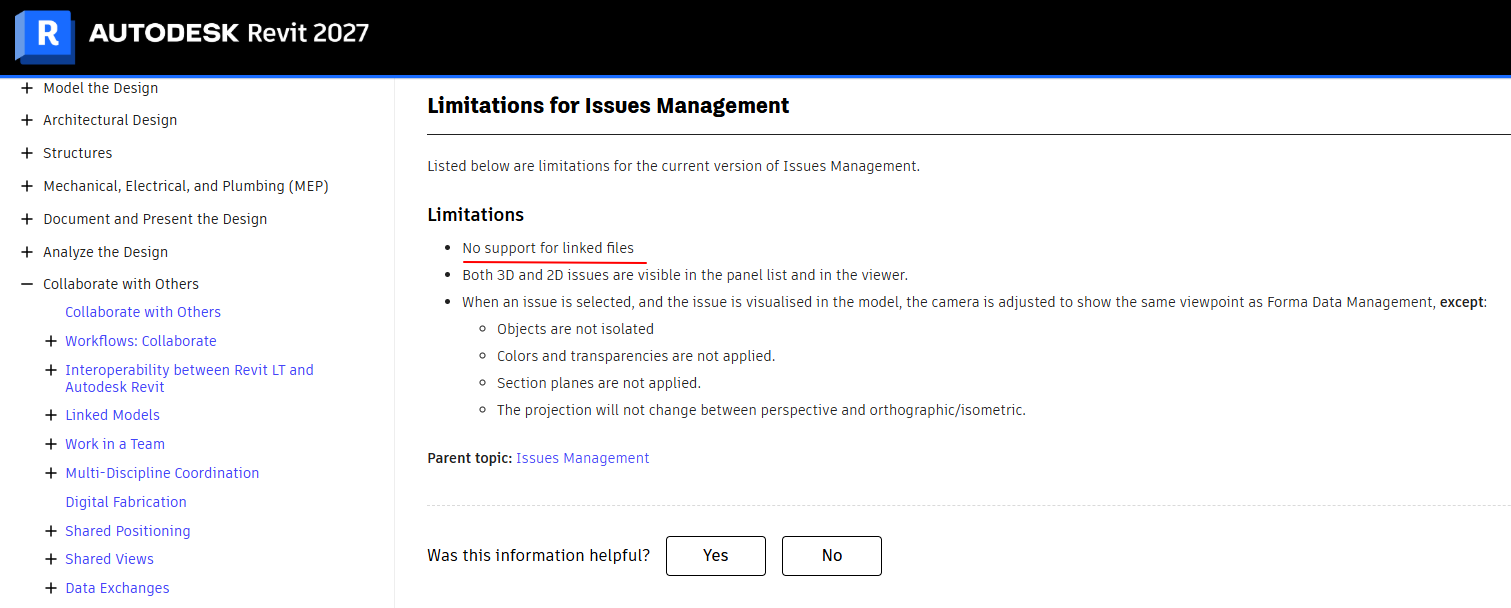Image resolution: width=1511 pixels, height=608 pixels.
Task: Click the Autodesk Revit logo icon
Action: [44, 37]
